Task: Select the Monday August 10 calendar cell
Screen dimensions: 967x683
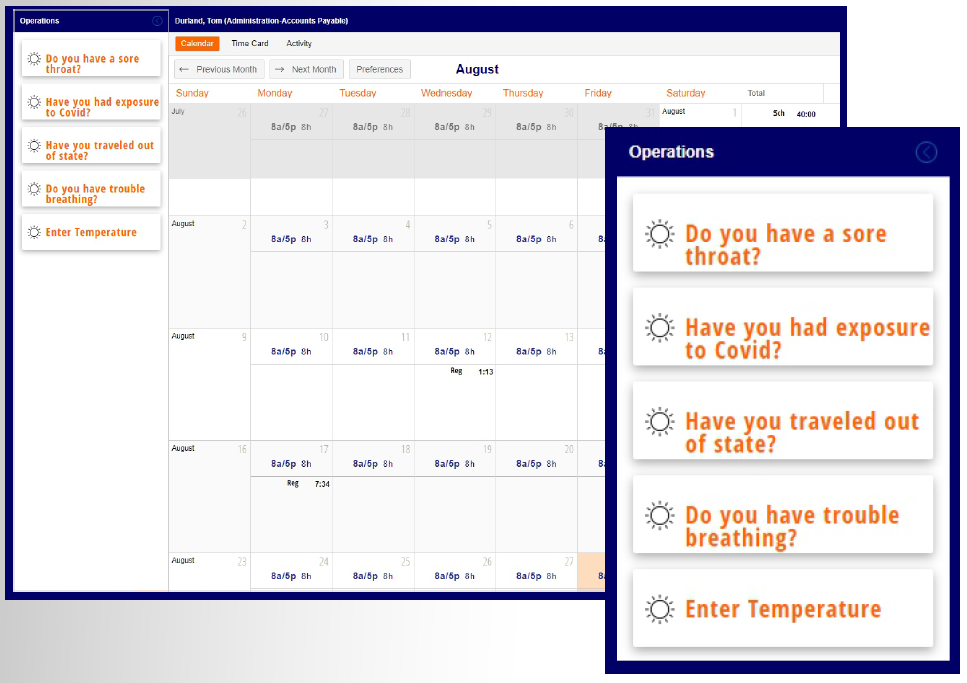Action: point(291,384)
